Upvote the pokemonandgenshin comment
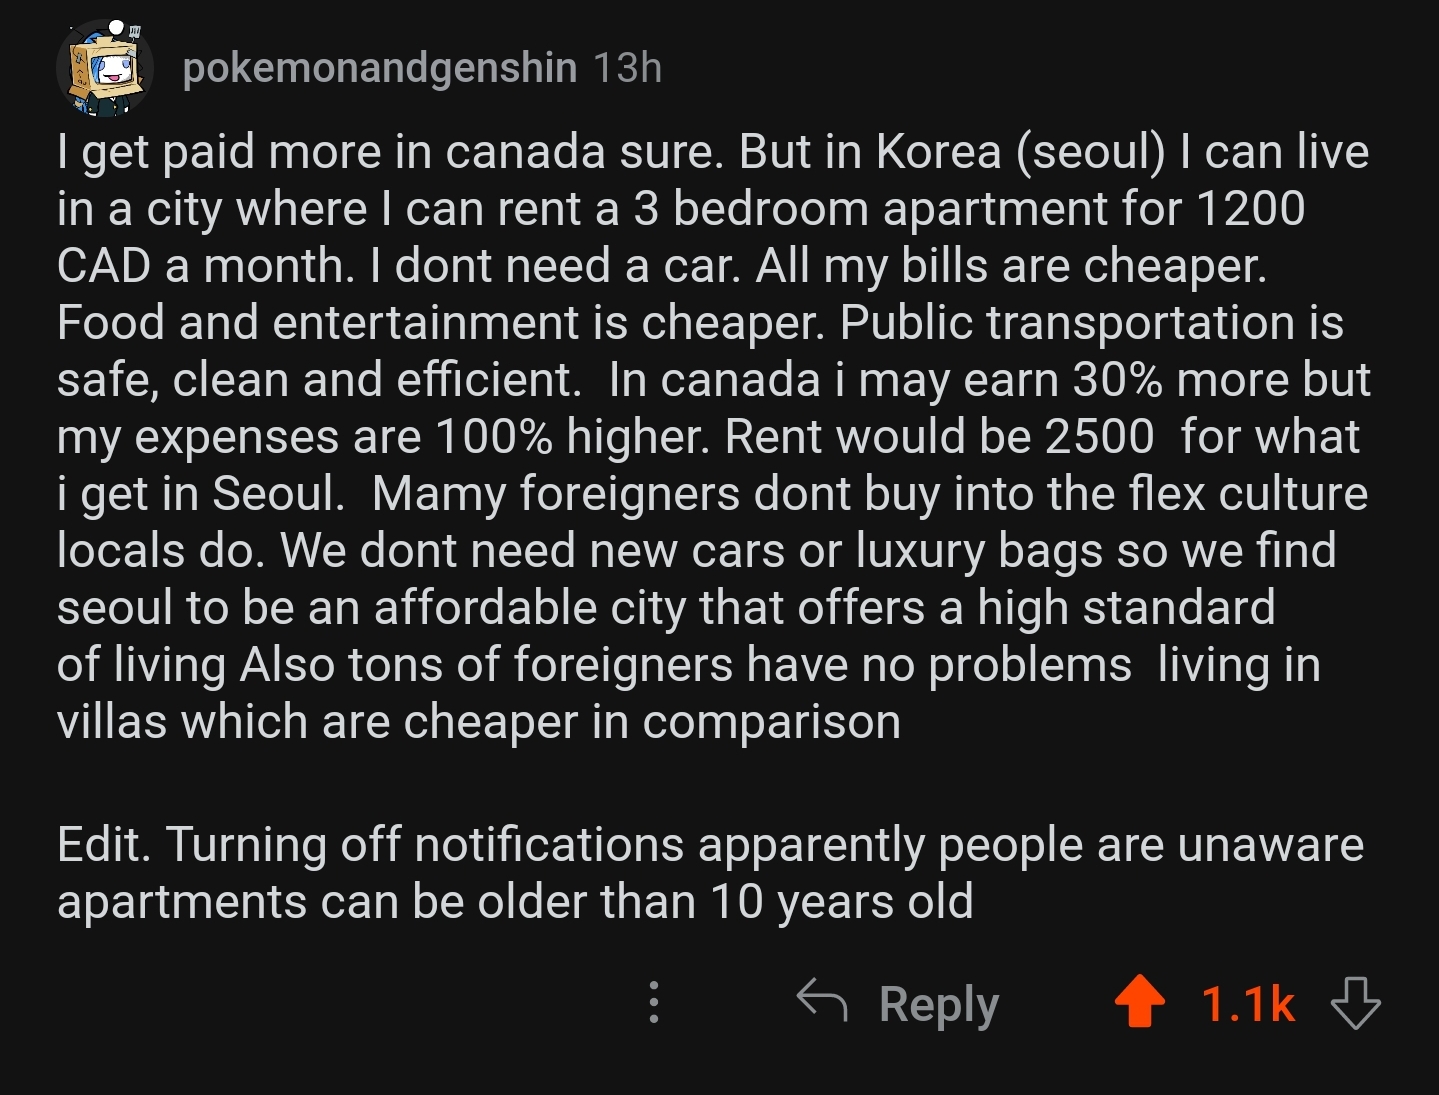This screenshot has width=1439, height=1095. pyautogui.click(x=1140, y=1002)
